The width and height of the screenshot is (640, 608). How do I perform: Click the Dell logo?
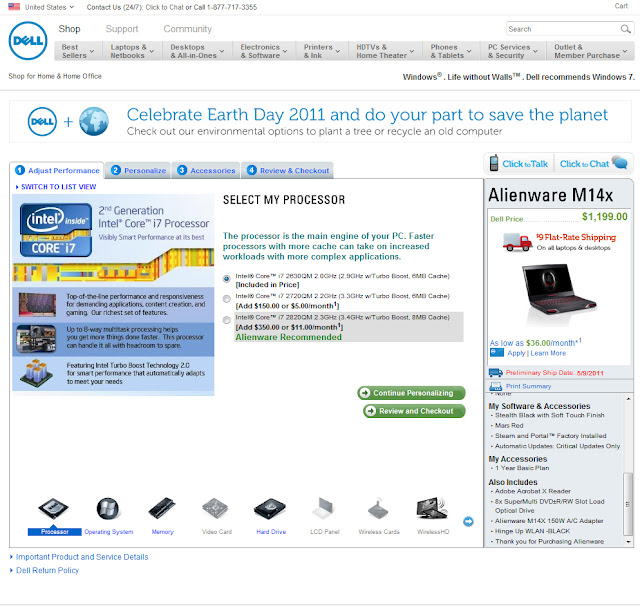pyautogui.click(x=28, y=41)
